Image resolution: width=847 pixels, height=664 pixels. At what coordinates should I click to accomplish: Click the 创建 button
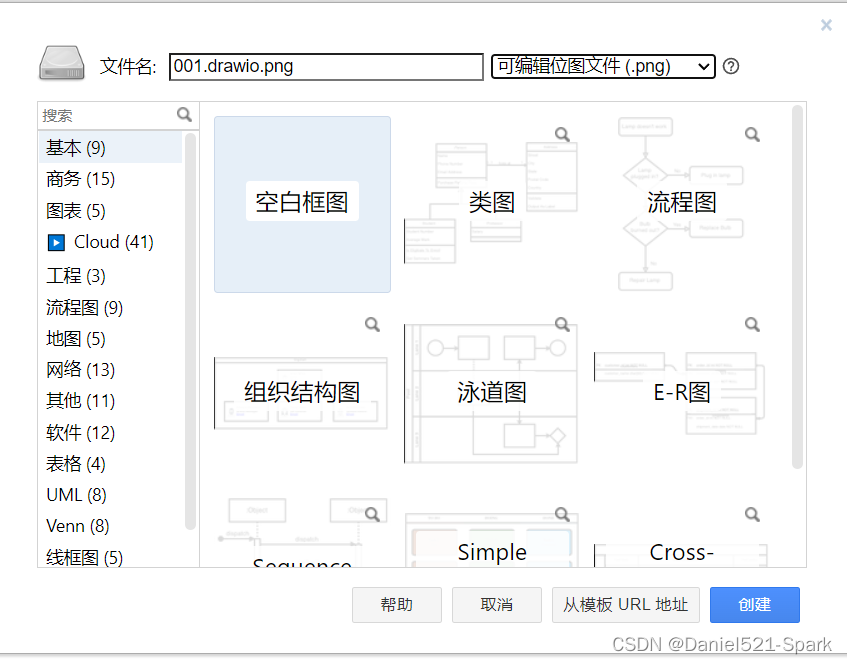pos(755,604)
